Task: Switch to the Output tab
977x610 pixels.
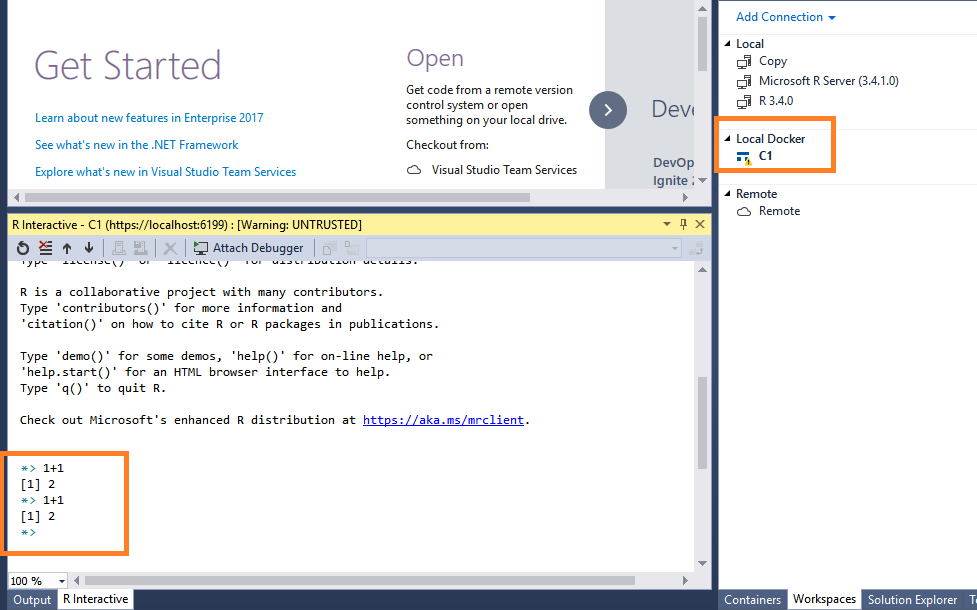Action: coord(31,599)
